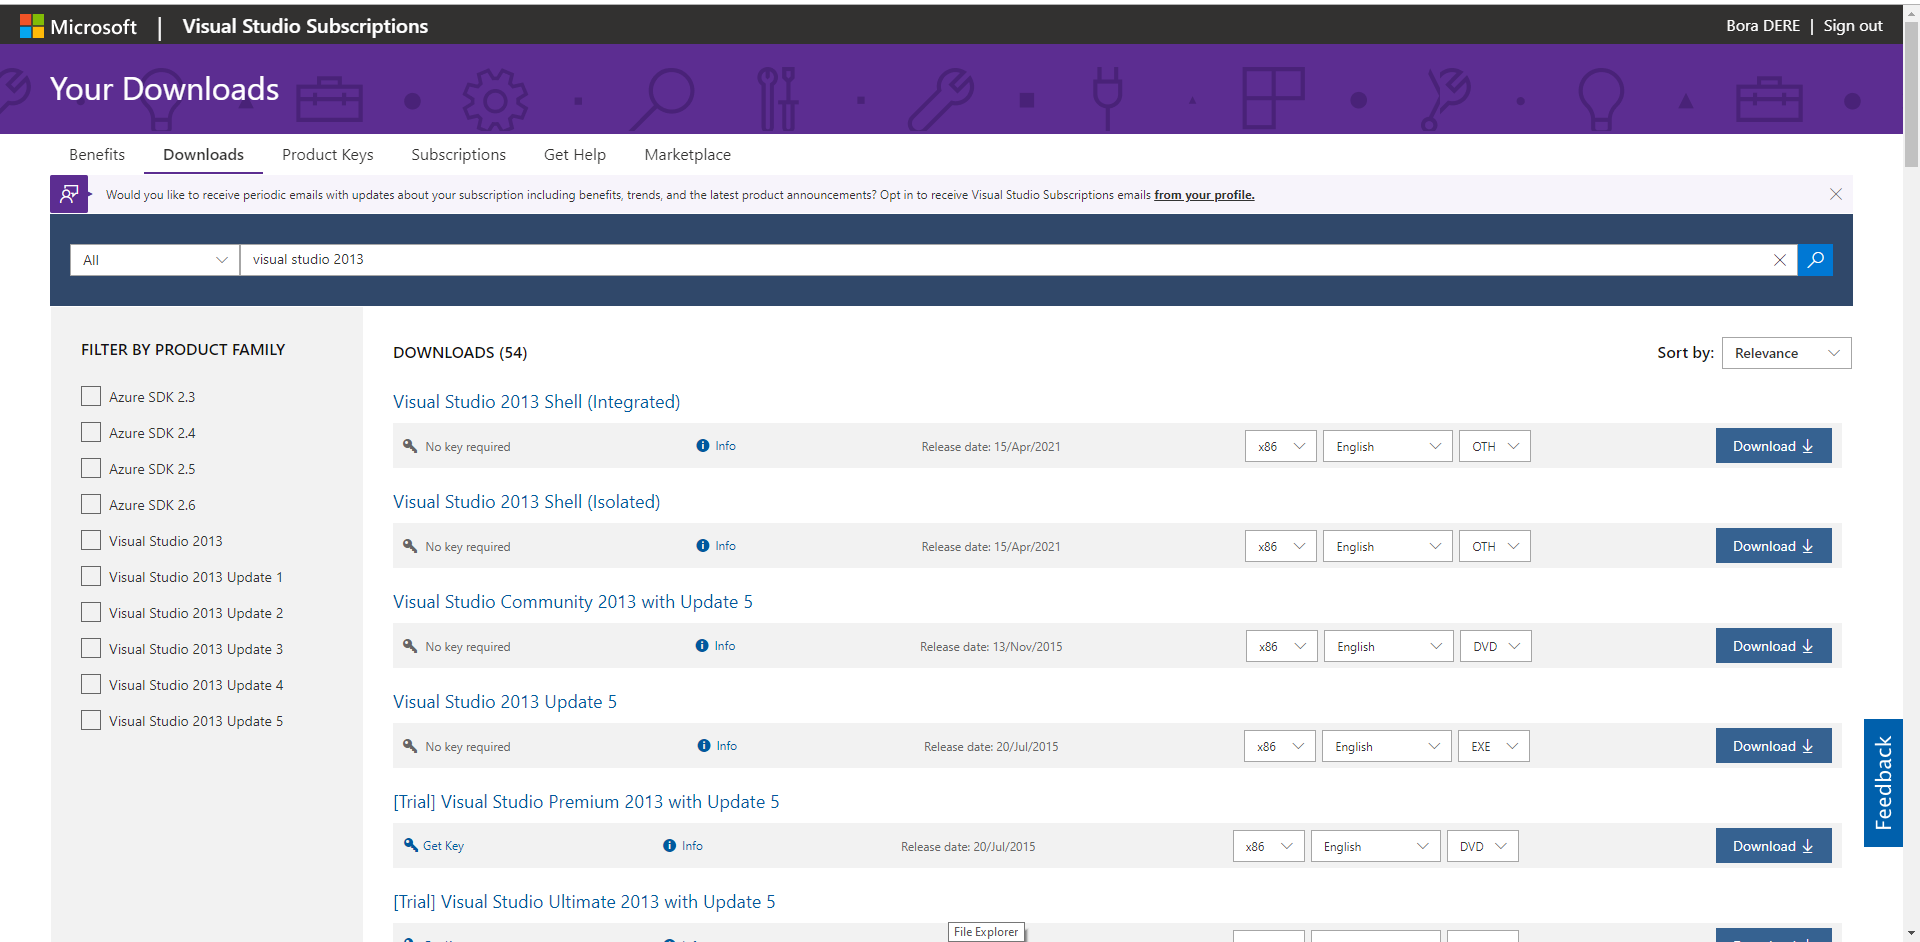Viewport: 1920px width, 942px height.
Task: Click Get Key for Premium 2013 trial
Action: (434, 846)
